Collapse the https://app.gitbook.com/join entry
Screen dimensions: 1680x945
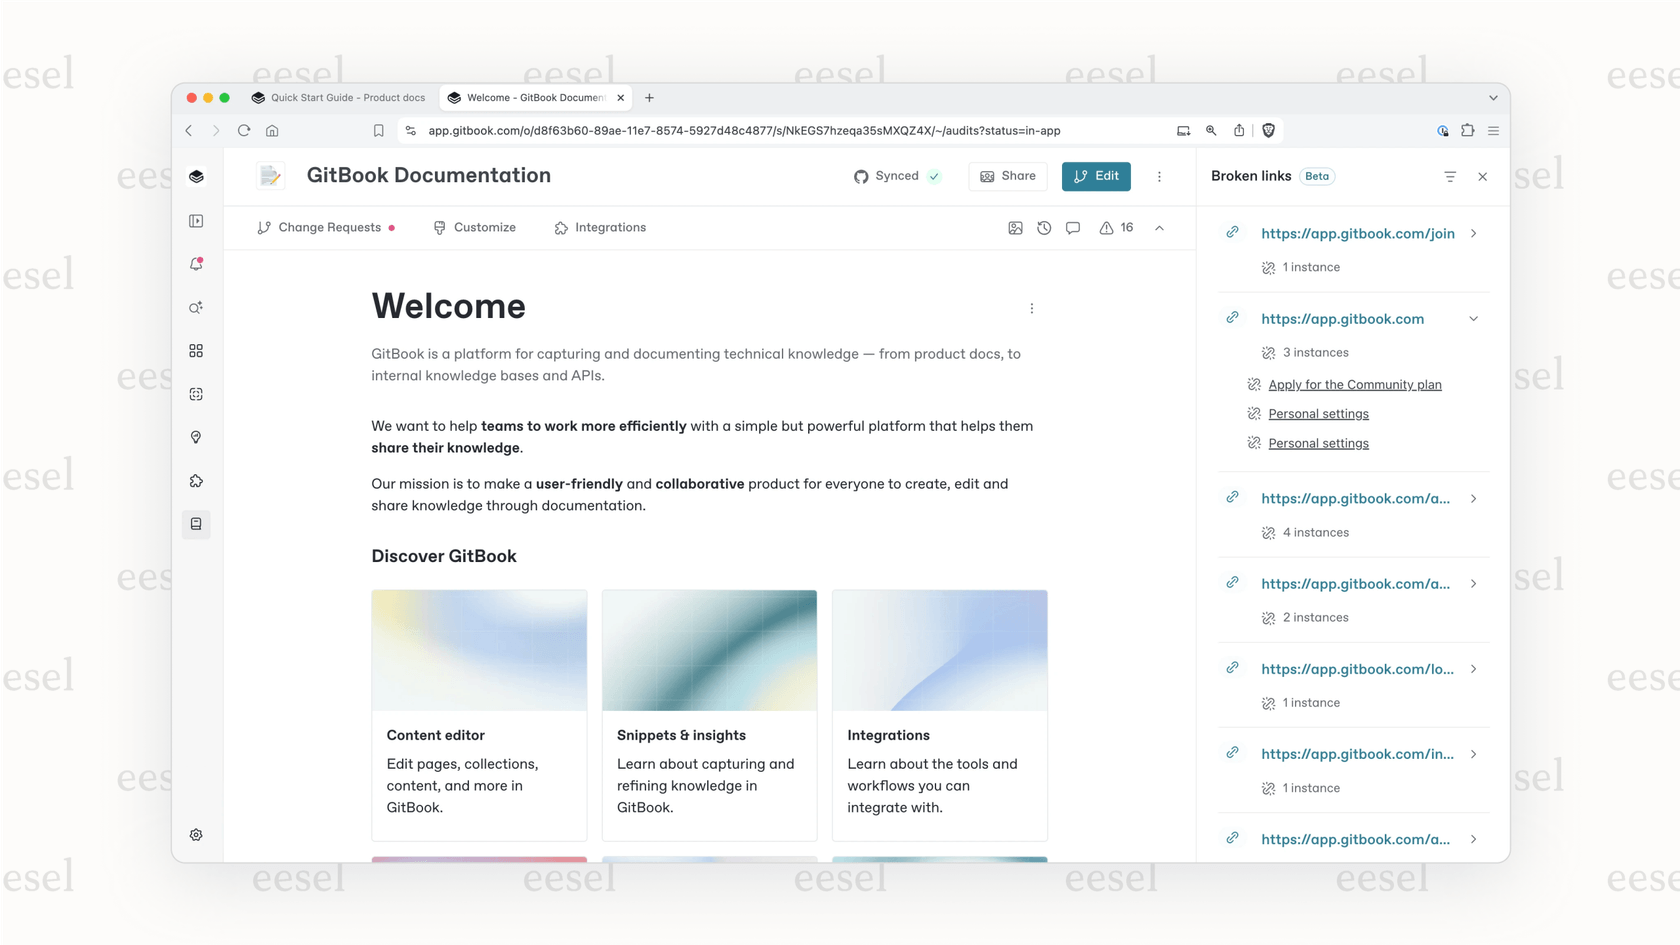(x=1473, y=233)
